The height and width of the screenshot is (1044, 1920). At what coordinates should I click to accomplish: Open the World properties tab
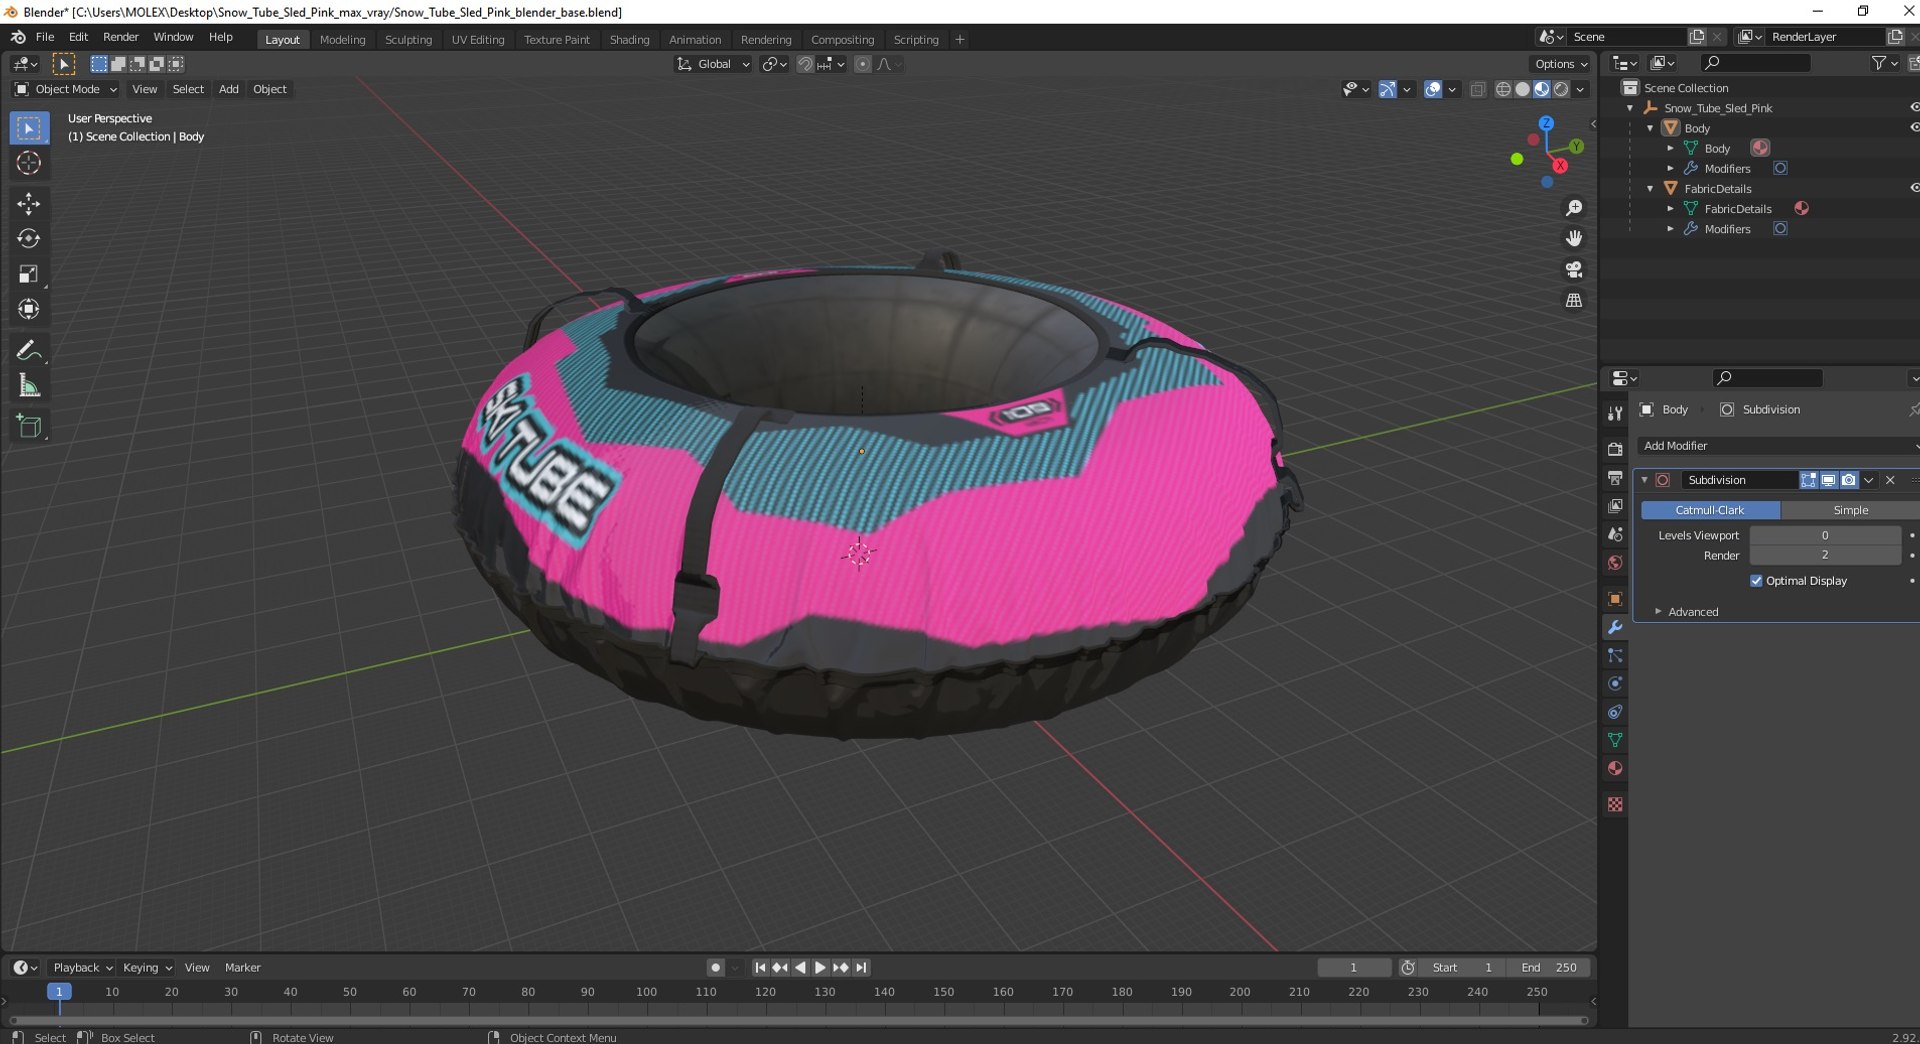pyautogui.click(x=1615, y=564)
